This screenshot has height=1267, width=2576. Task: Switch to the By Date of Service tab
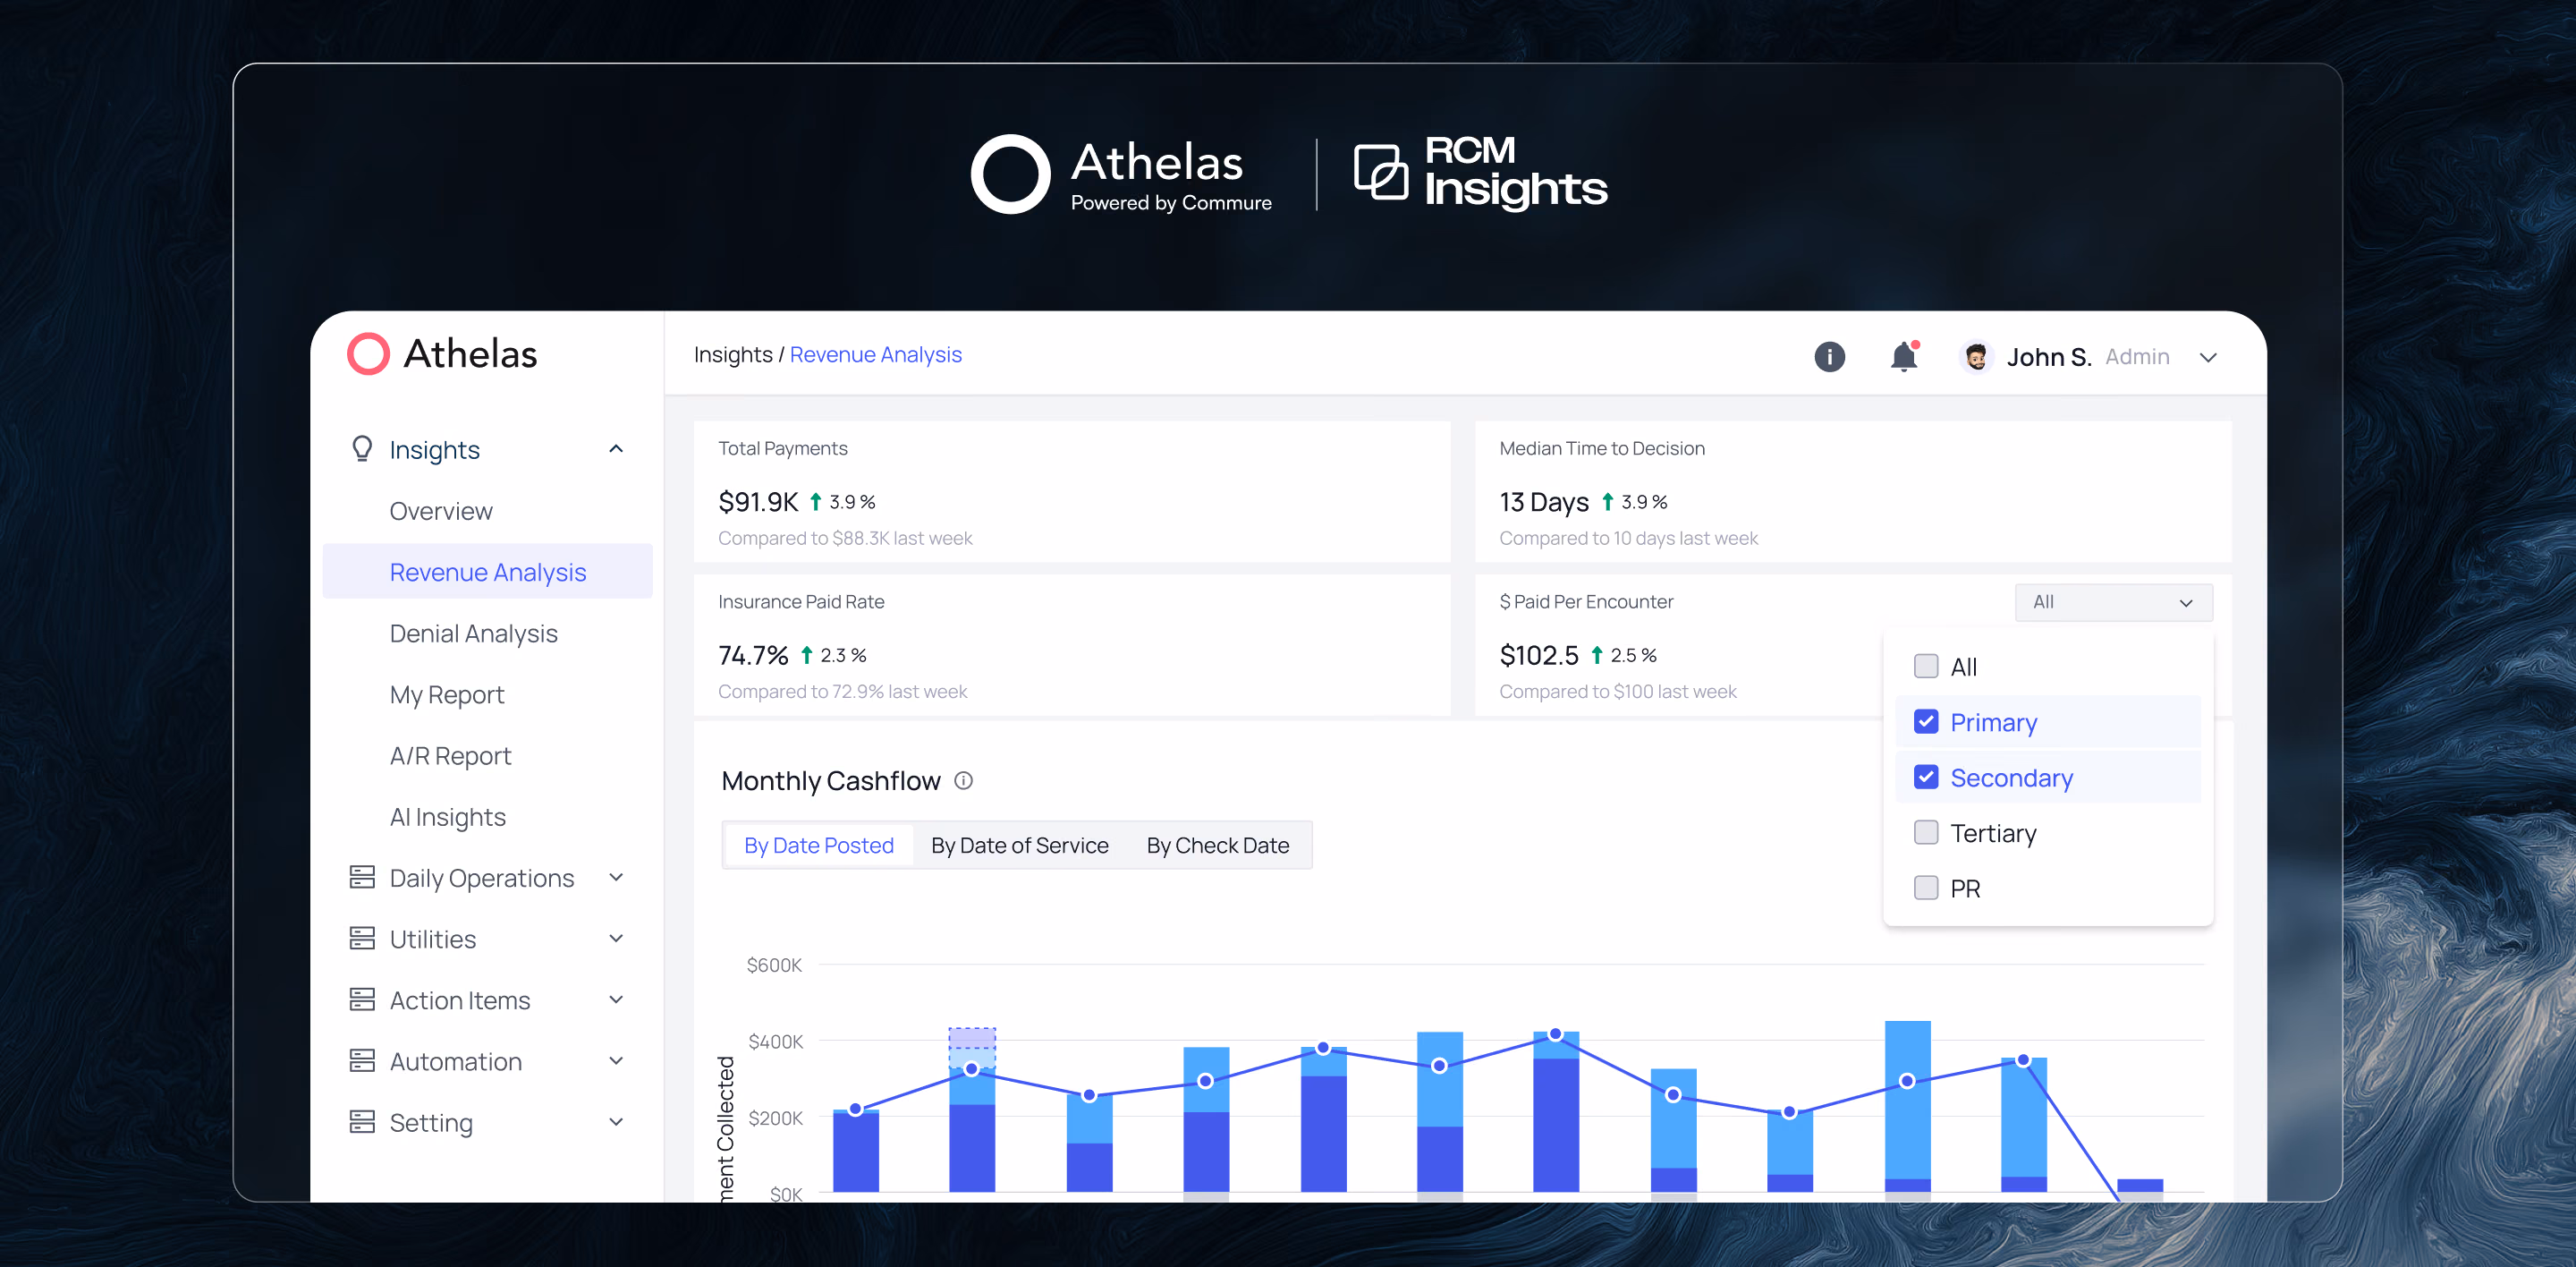pyautogui.click(x=1019, y=845)
